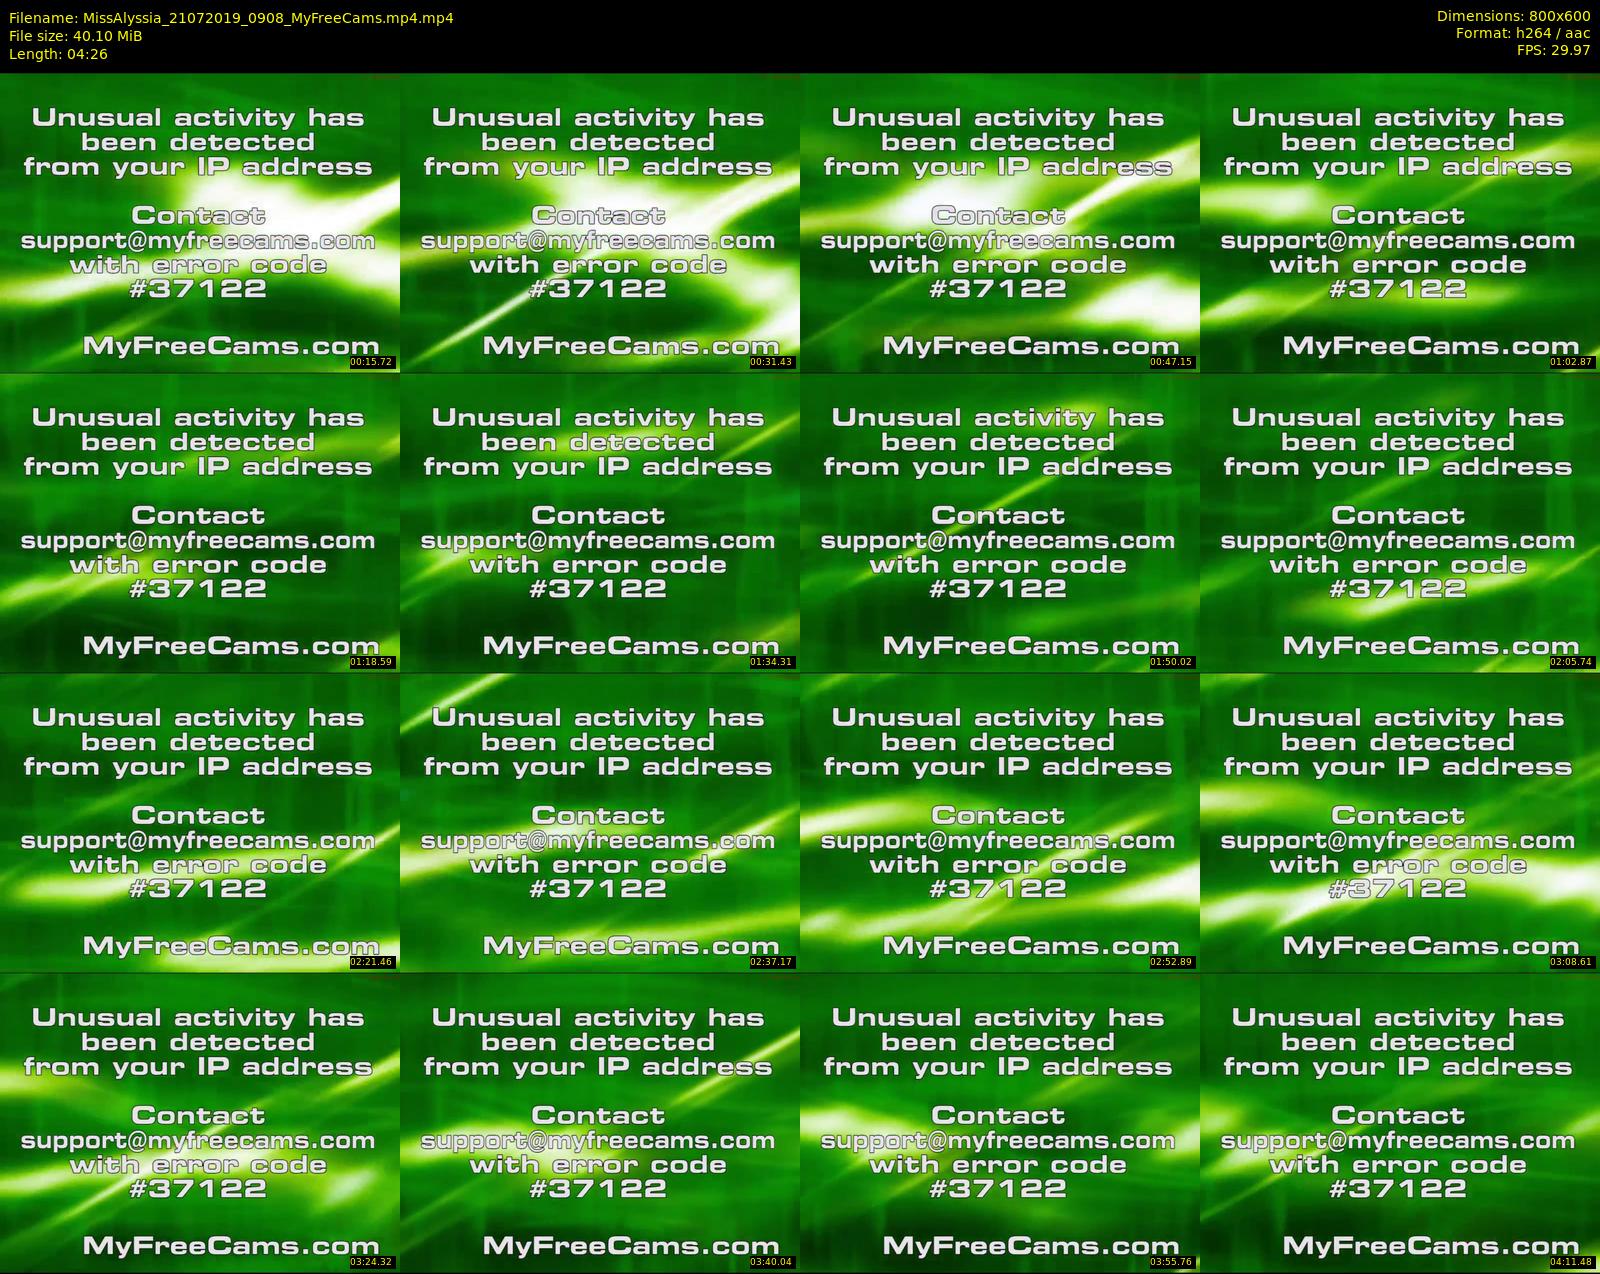Screen dimensions: 1600x1274
Task: Open the thumbnail frame stamped 01:34.31
Action: tap(599, 523)
